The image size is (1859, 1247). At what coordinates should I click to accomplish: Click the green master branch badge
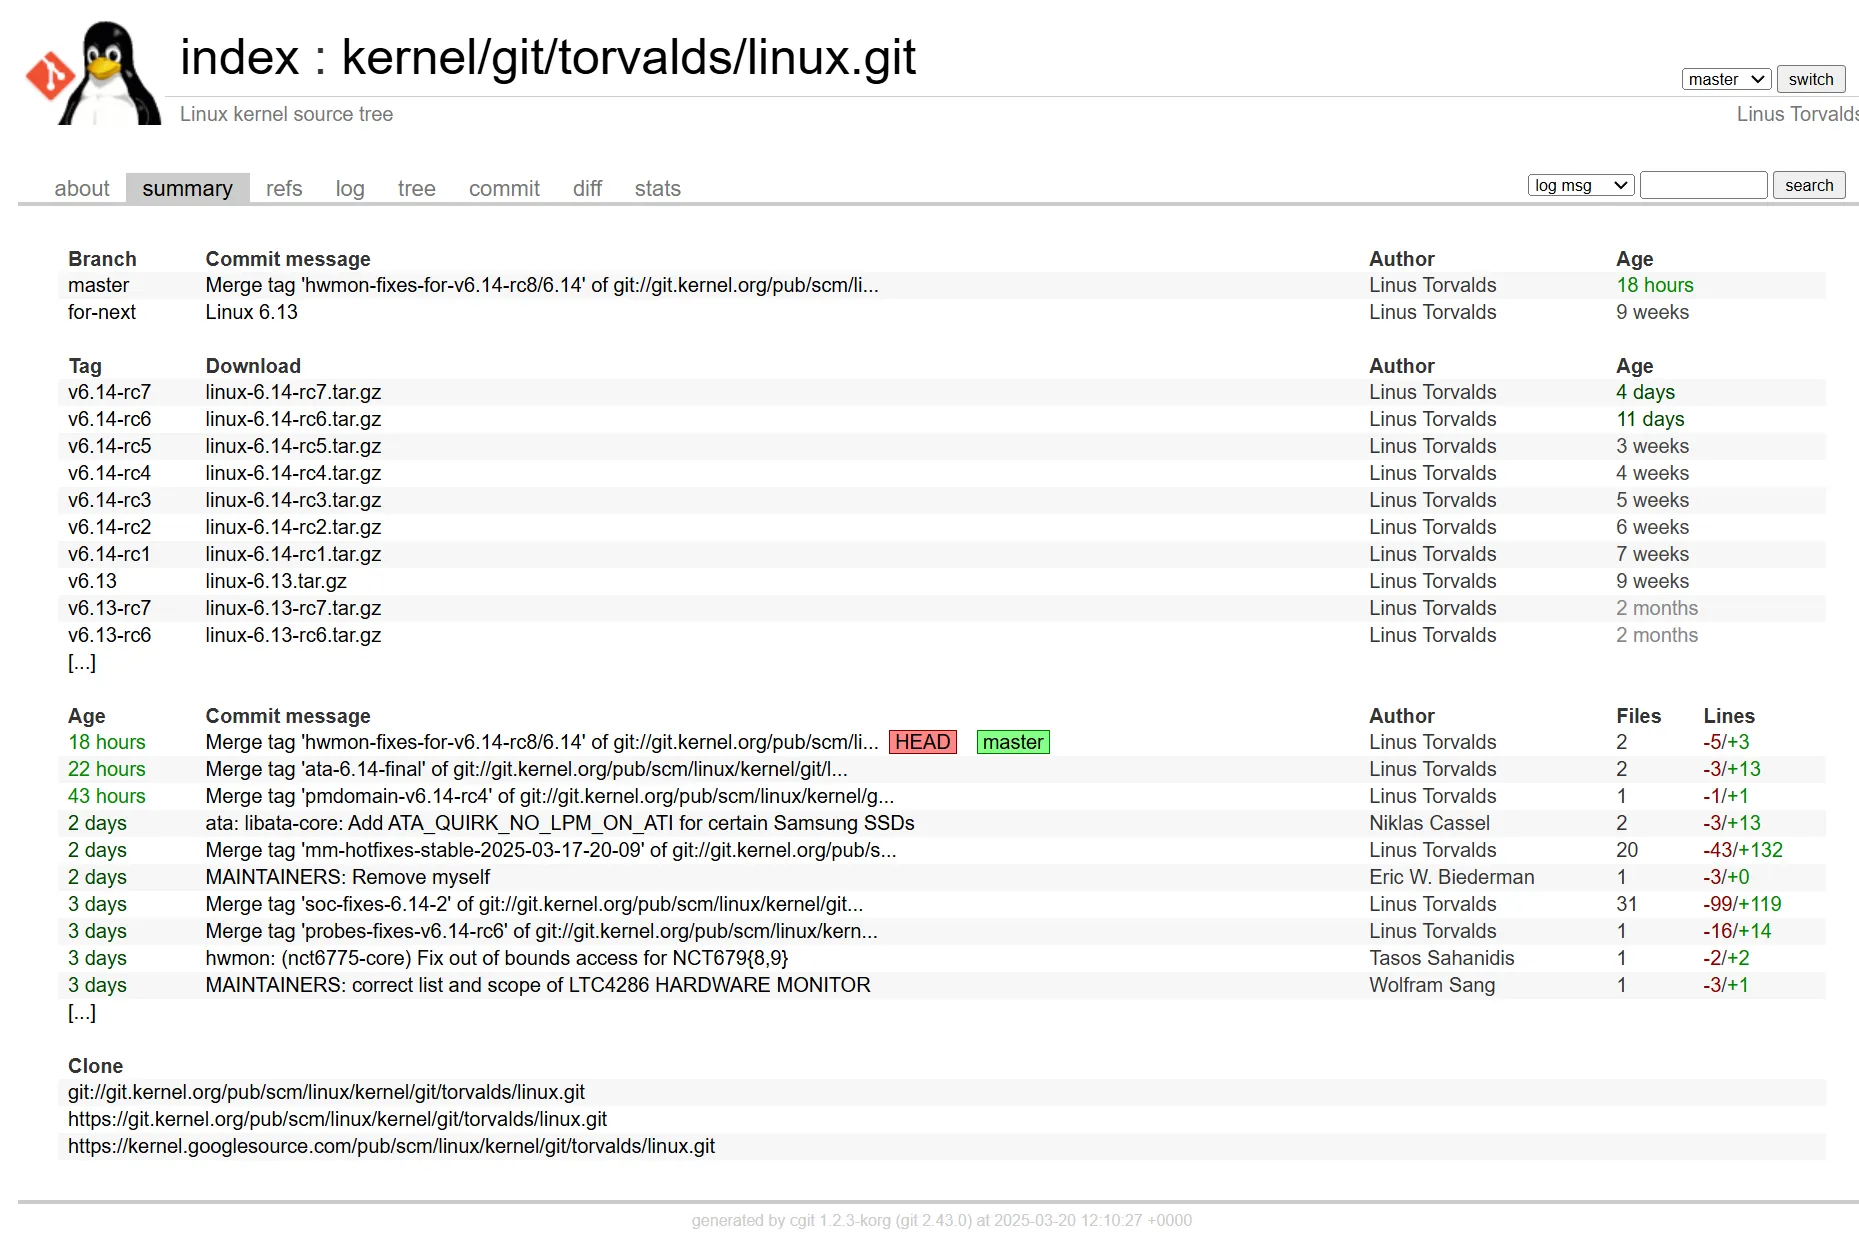(1012, 742)
